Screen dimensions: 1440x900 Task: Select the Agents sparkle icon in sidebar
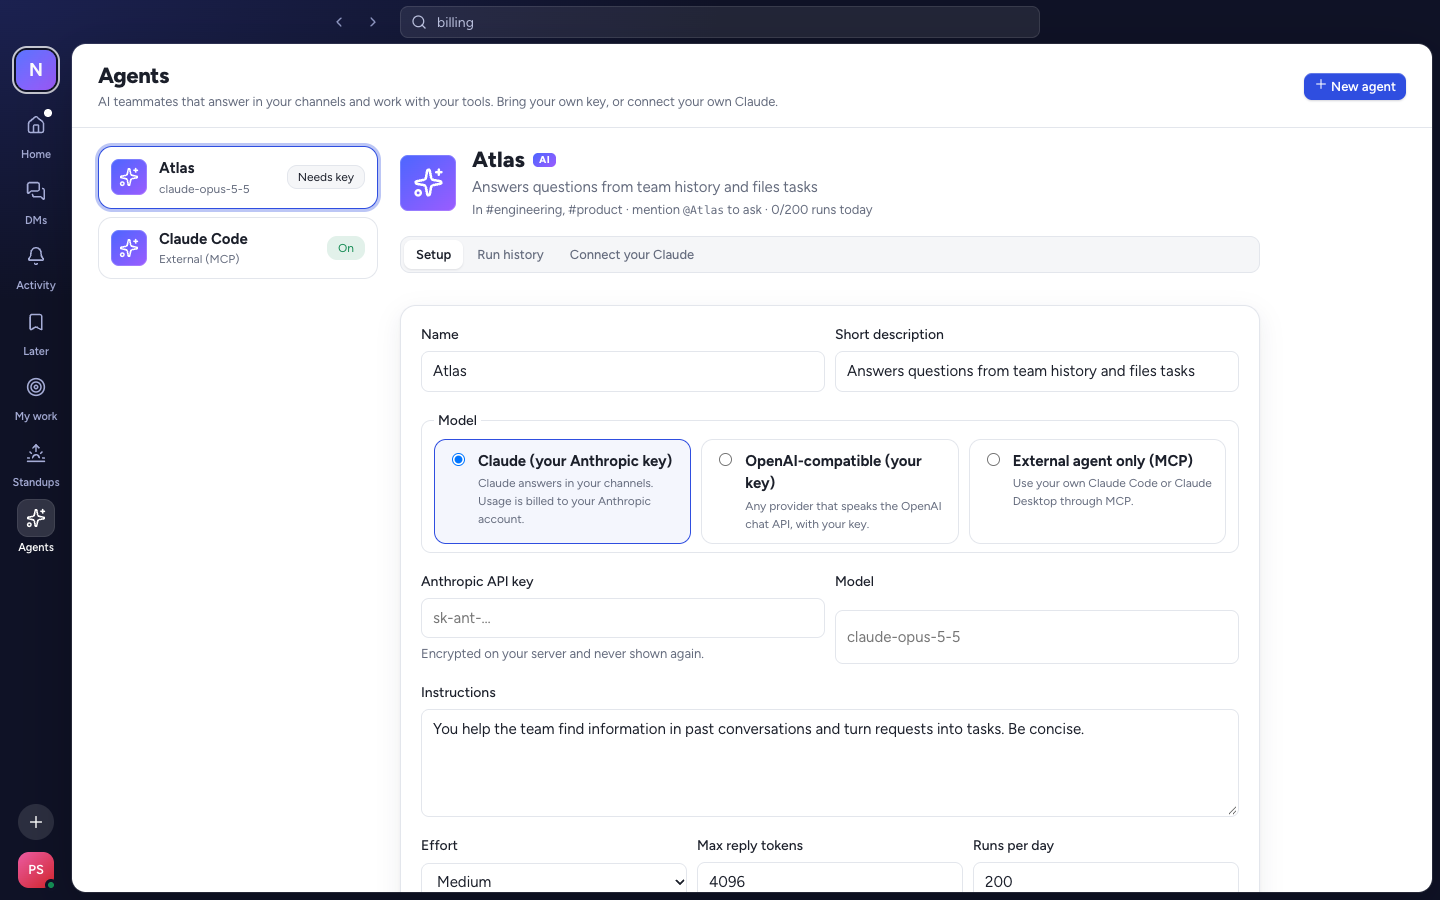coord(36,518)
